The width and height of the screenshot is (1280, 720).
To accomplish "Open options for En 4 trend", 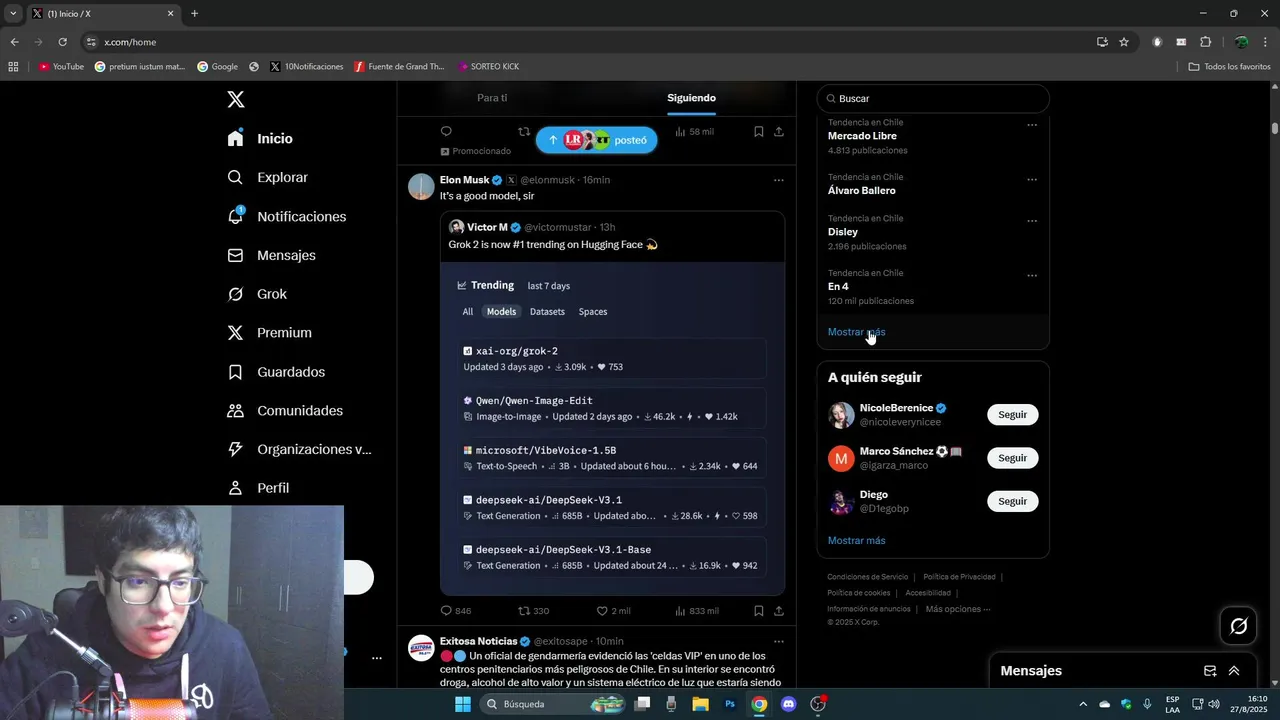I will coord(1032,276).
